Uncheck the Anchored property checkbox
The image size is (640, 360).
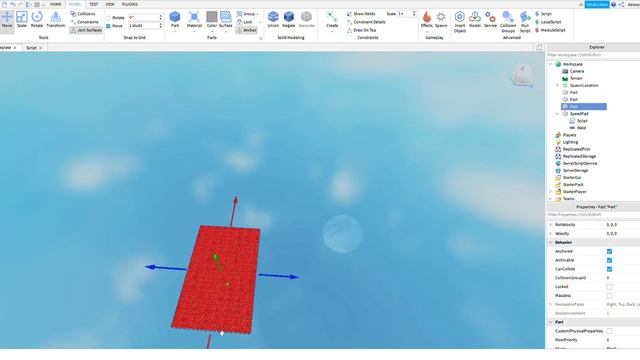click(x=609, y=251)
